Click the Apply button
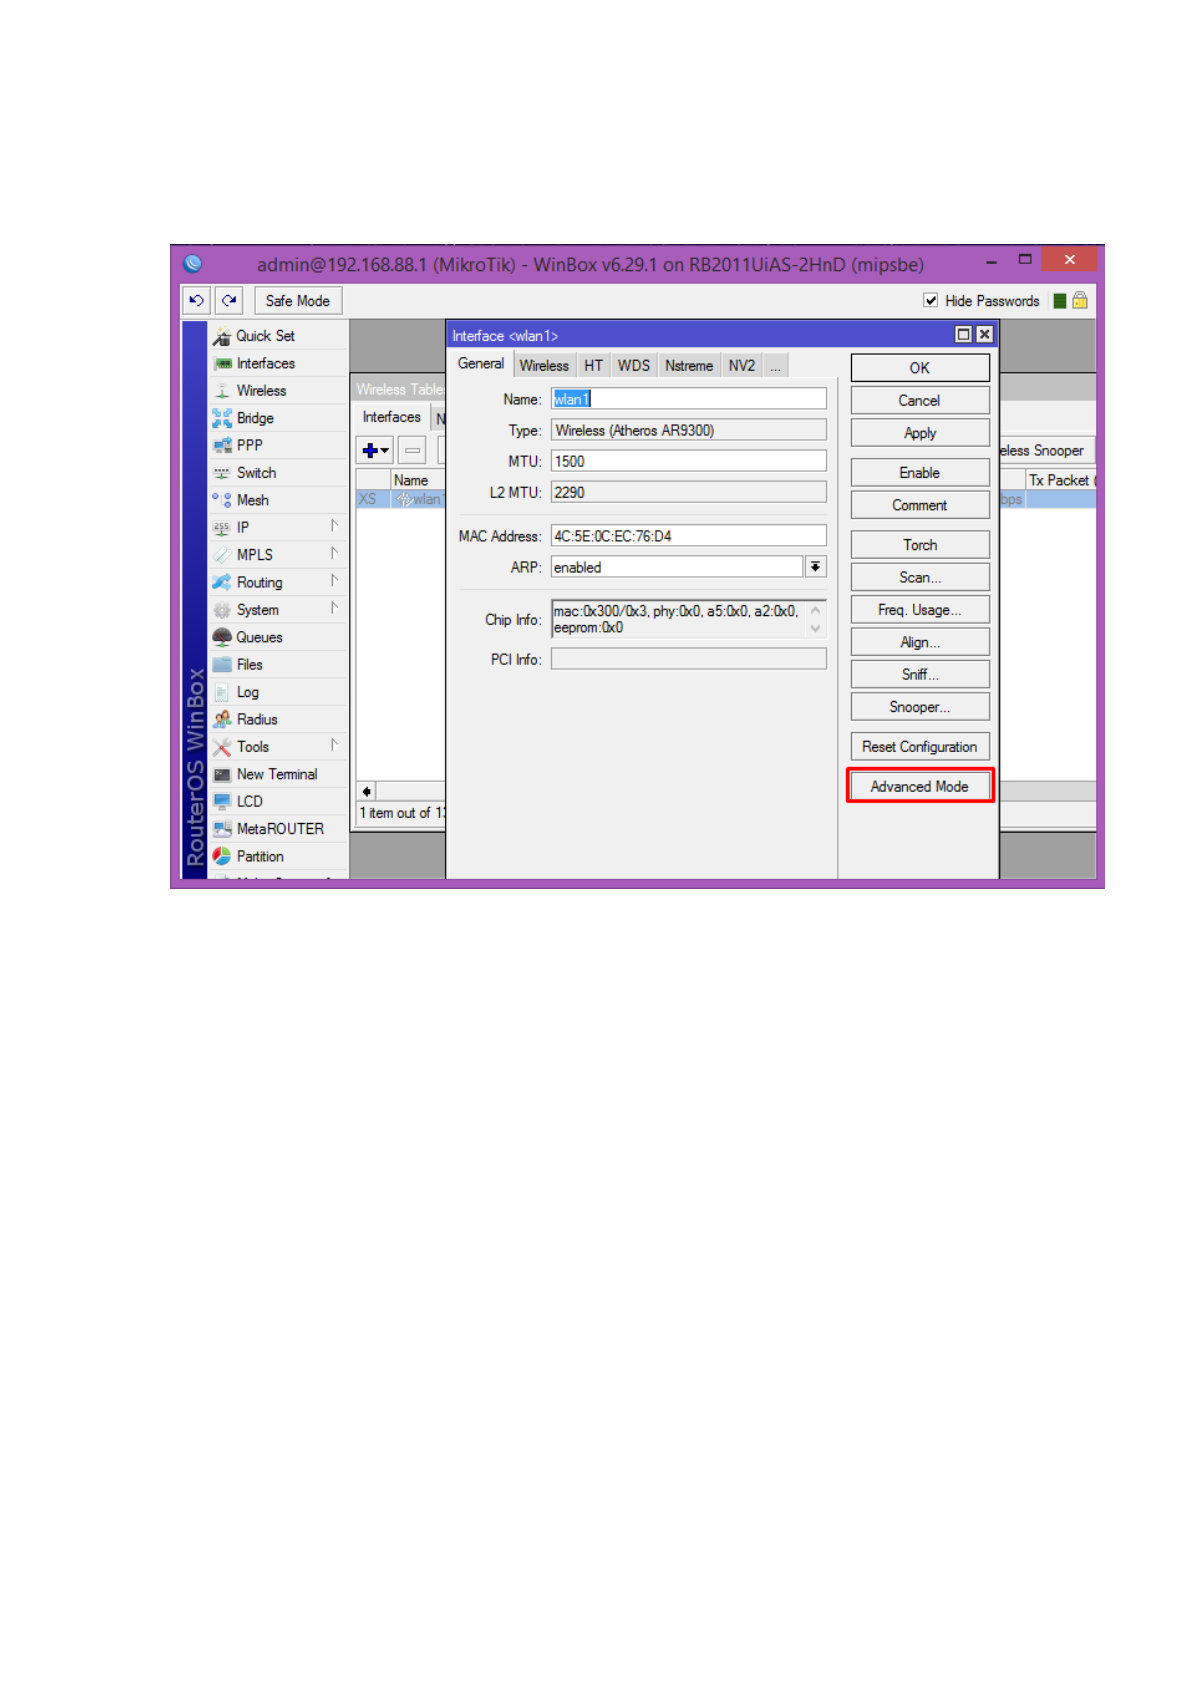Image resolution: width=1191 pixels, height=1684 pixels. pos(919,433)
